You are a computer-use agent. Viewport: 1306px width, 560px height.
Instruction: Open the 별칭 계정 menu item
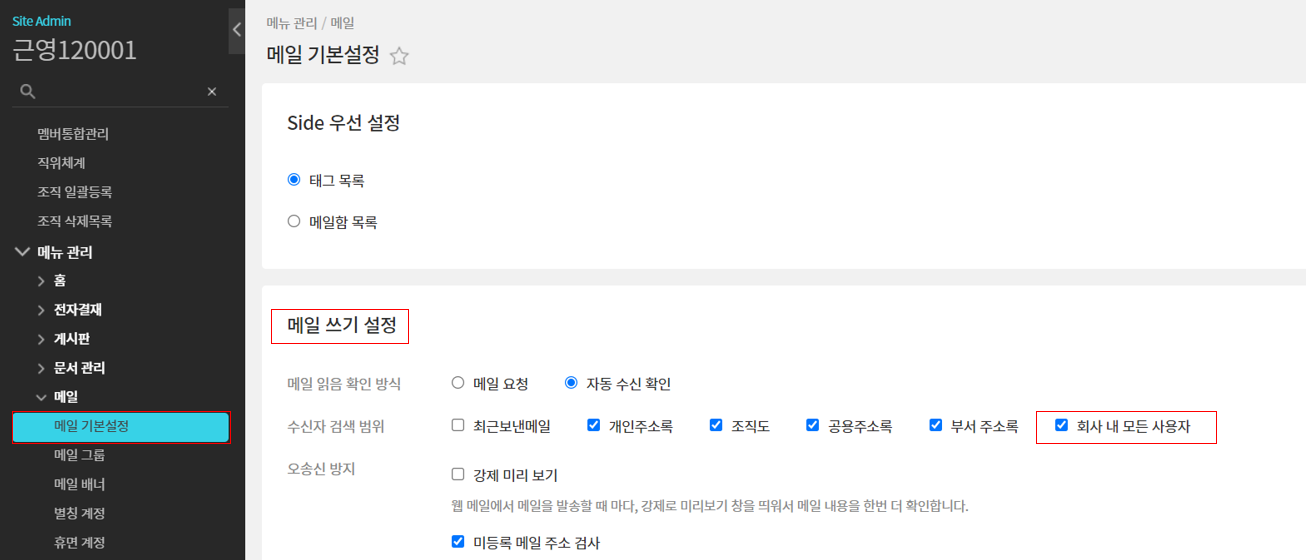click(x=79, y=513)
